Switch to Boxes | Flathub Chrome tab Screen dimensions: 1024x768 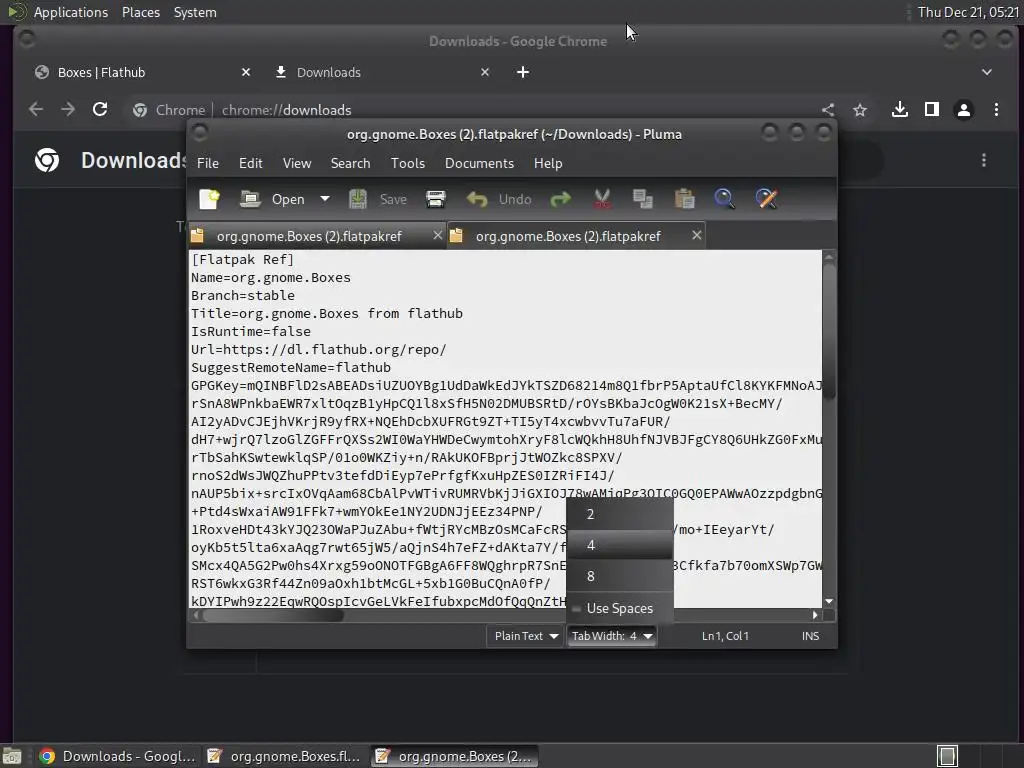(x=140, y=72)
